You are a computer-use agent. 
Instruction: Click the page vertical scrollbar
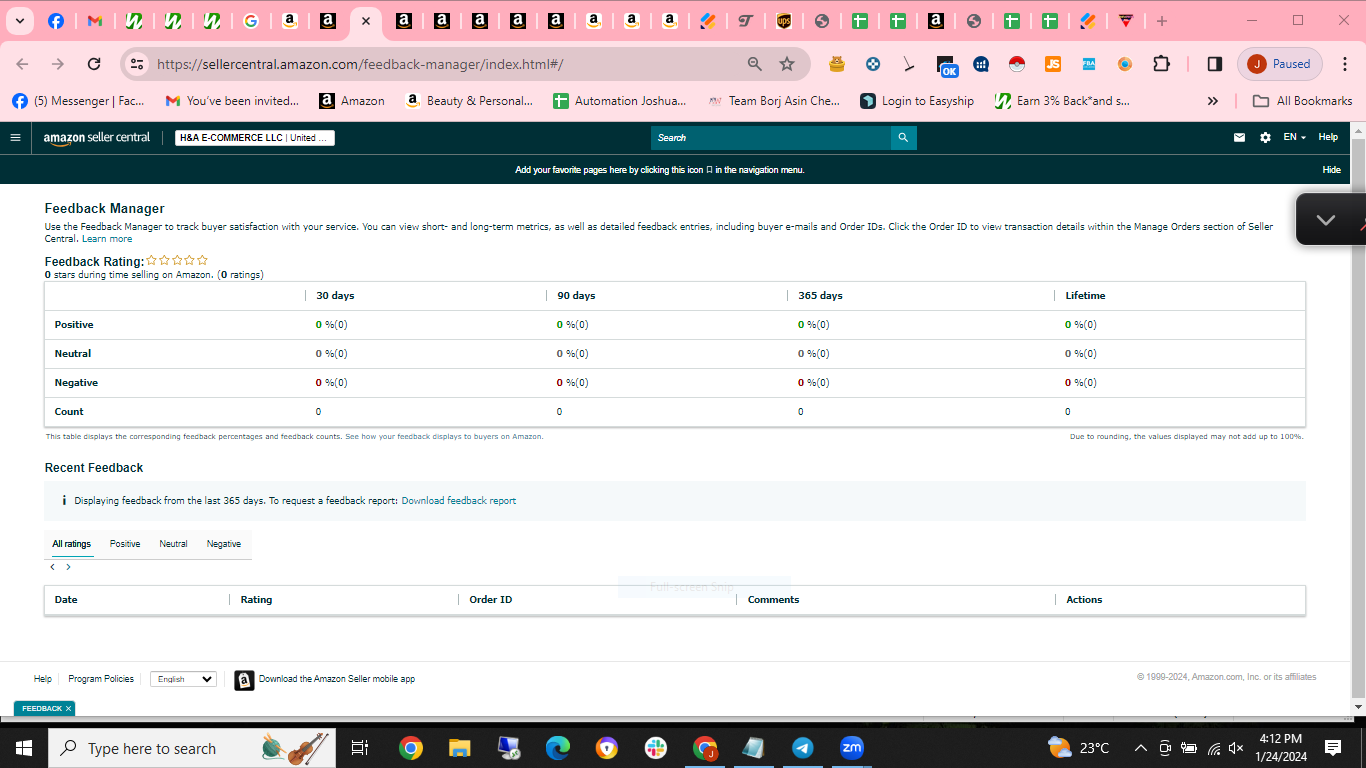pos(1358,420)
